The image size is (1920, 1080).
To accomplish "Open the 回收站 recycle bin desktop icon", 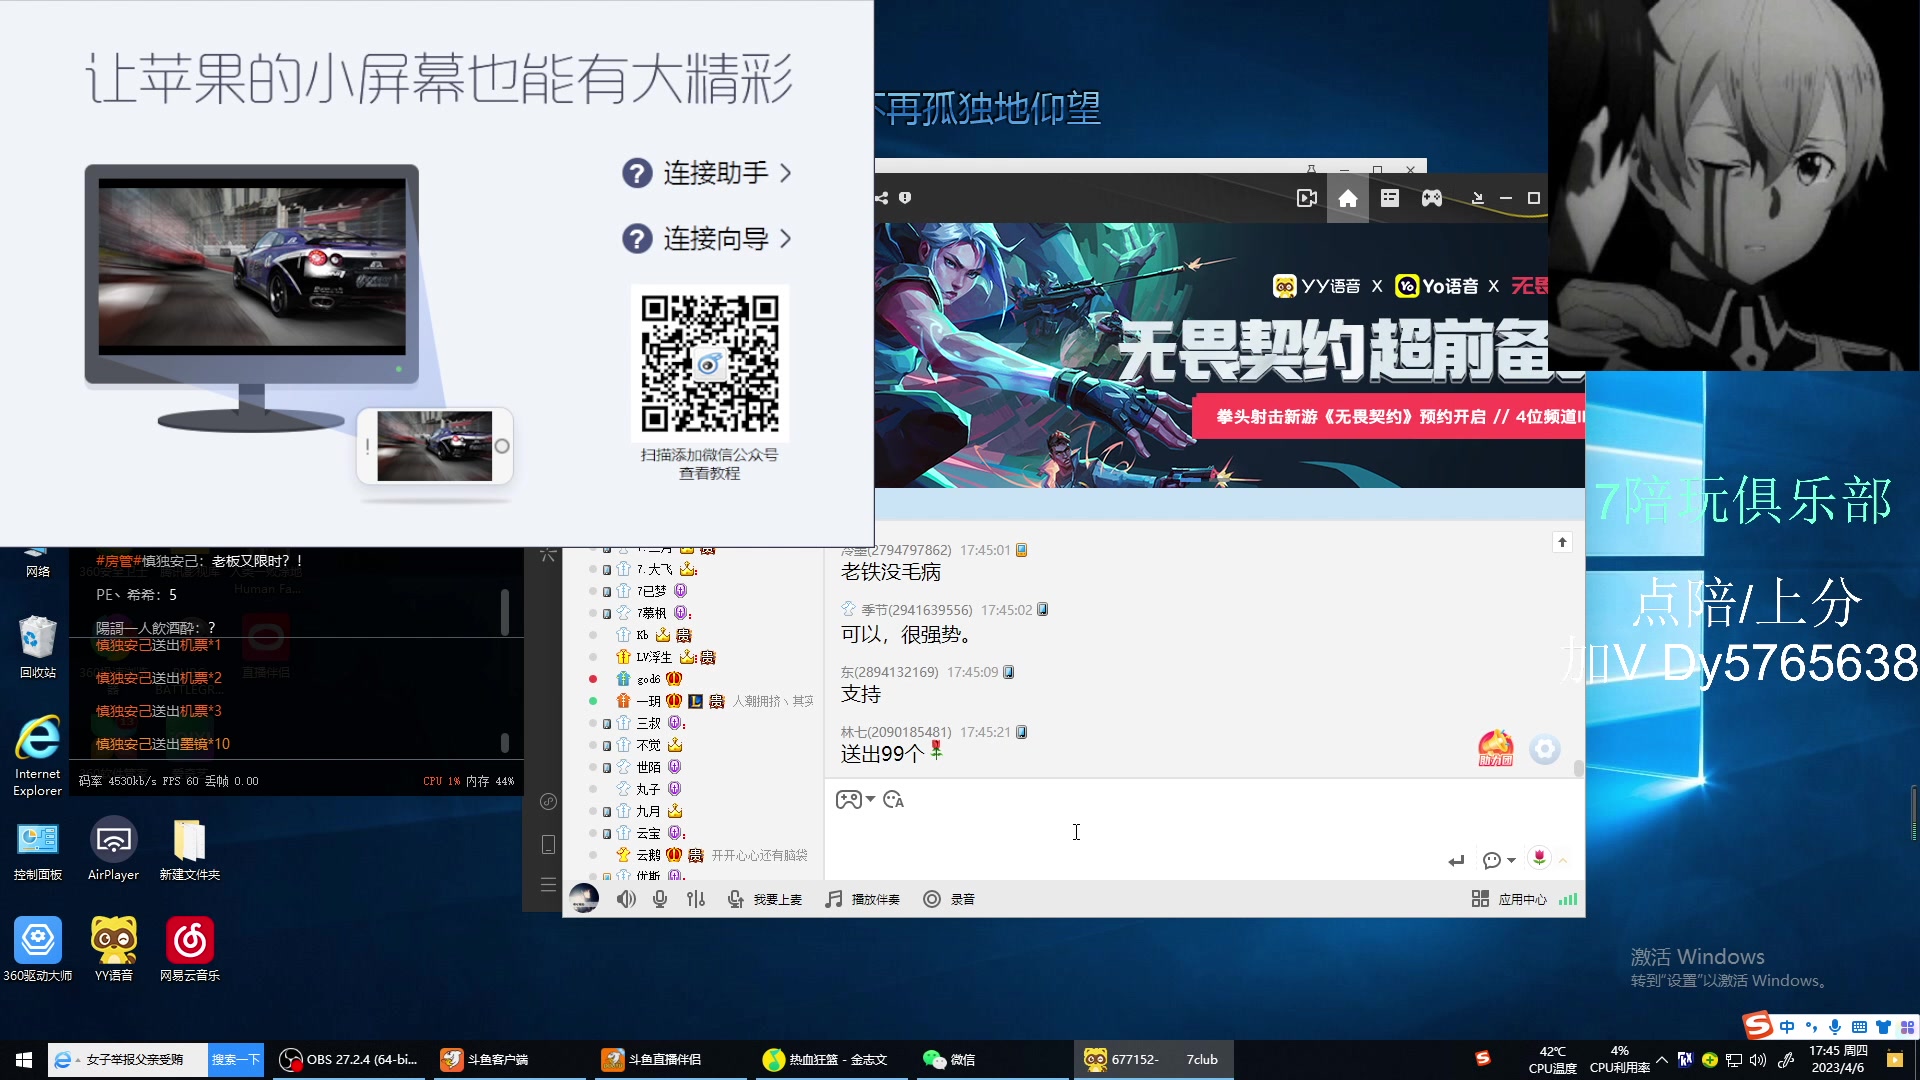I will click(x=37, y=647).
